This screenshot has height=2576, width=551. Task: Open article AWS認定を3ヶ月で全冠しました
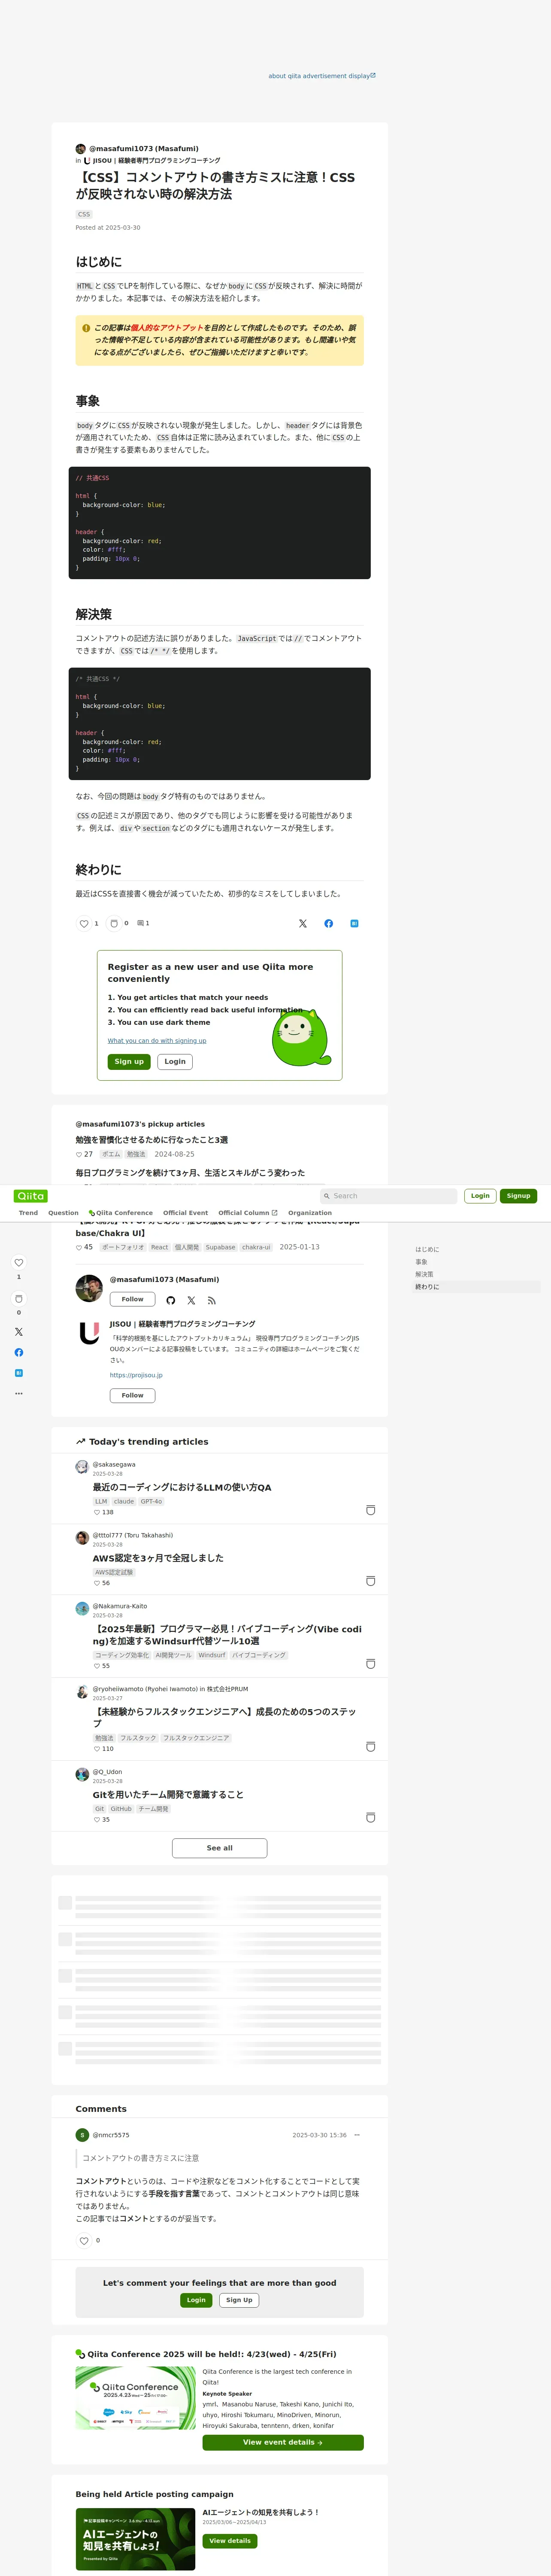click(158, 1558)
